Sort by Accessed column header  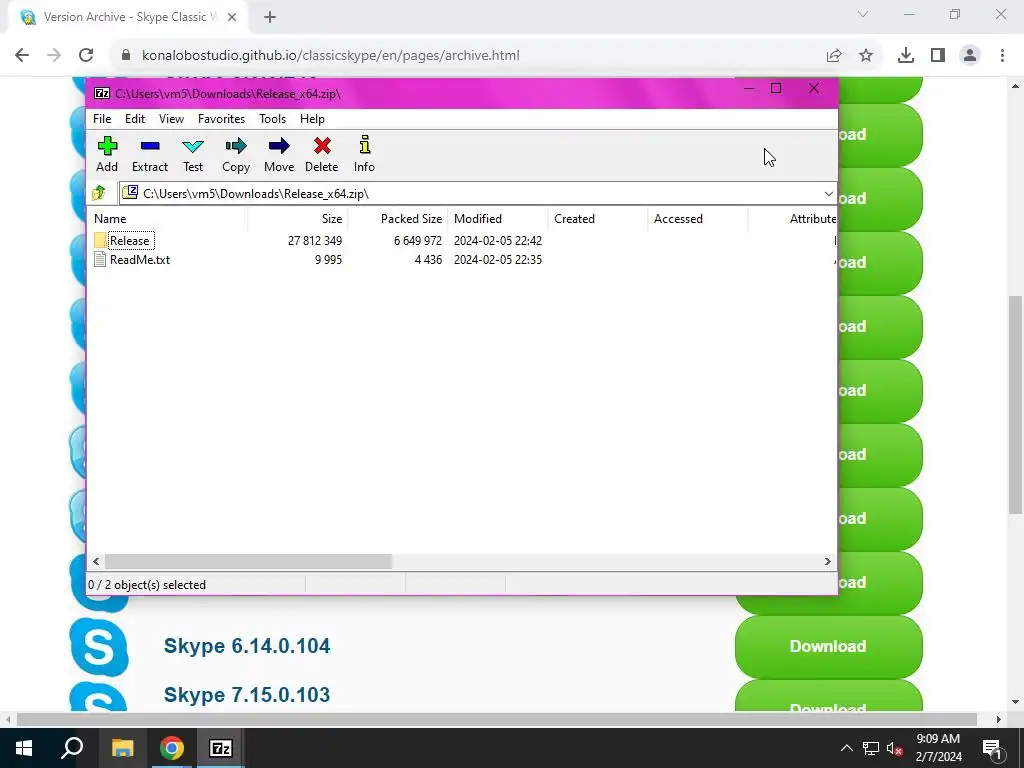coord(697,219)
